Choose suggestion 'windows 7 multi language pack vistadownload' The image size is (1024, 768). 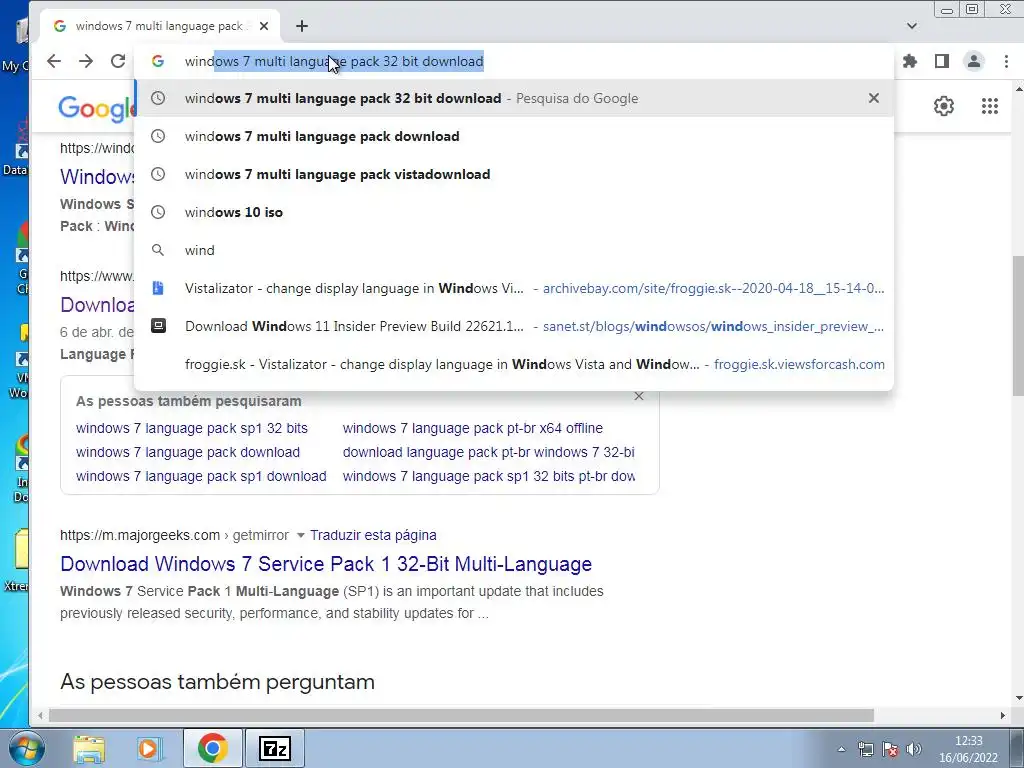(514, 174)
